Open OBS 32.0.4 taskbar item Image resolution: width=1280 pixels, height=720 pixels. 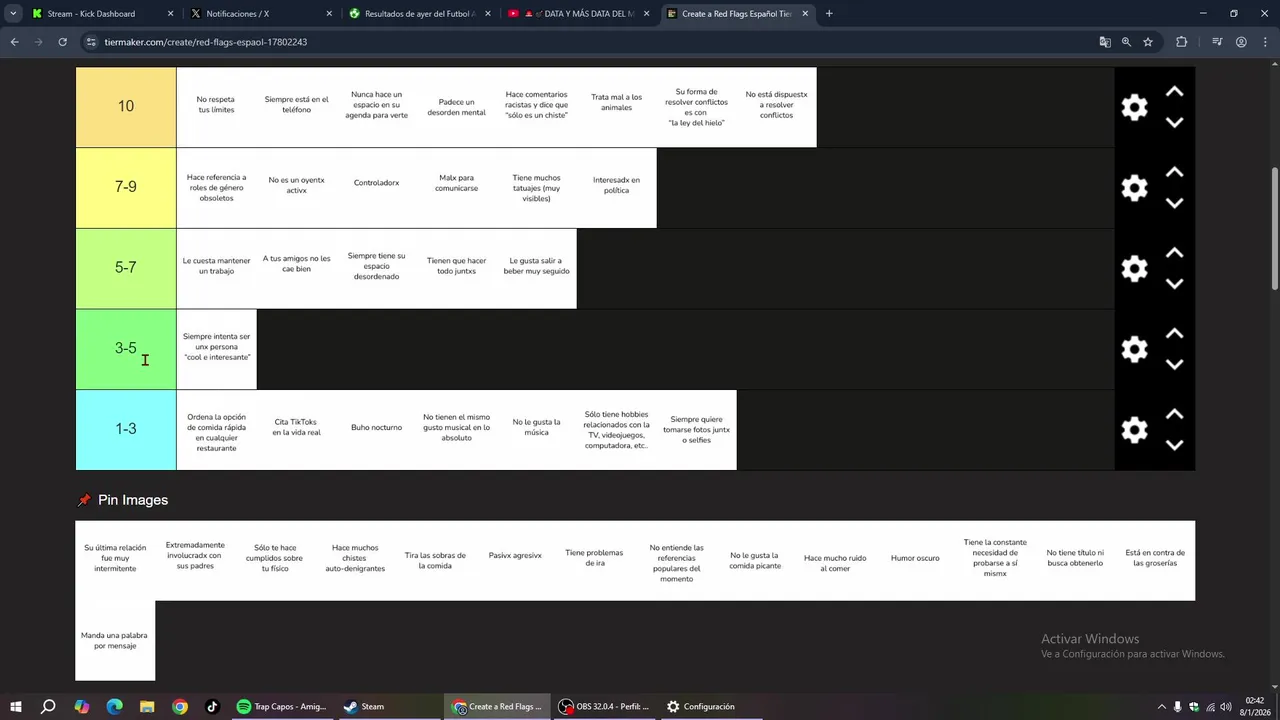(604, 706)
